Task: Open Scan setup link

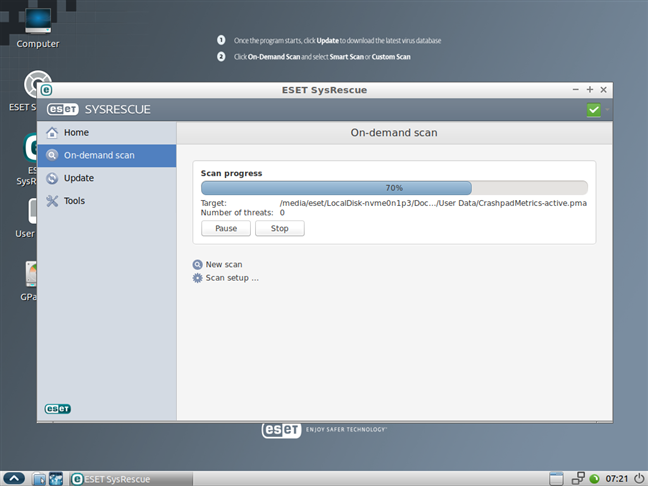Action: [232, 278]
